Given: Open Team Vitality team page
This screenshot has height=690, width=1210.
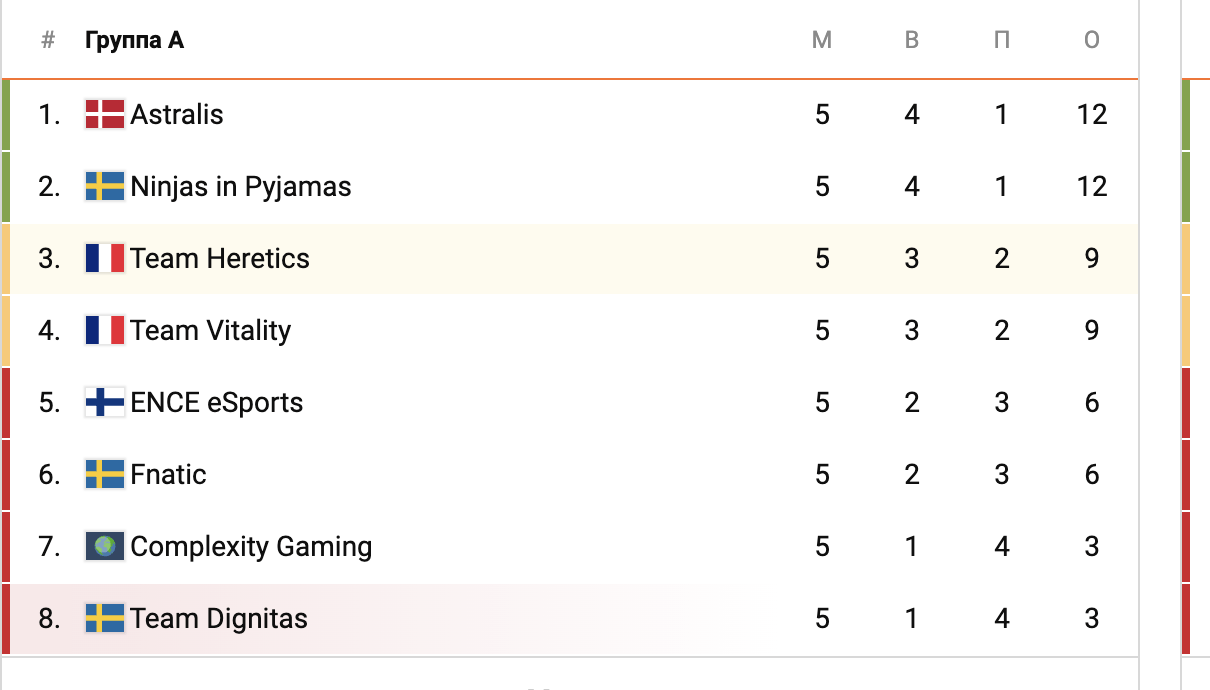Looking at the screenshot, I should click(211, 330).
